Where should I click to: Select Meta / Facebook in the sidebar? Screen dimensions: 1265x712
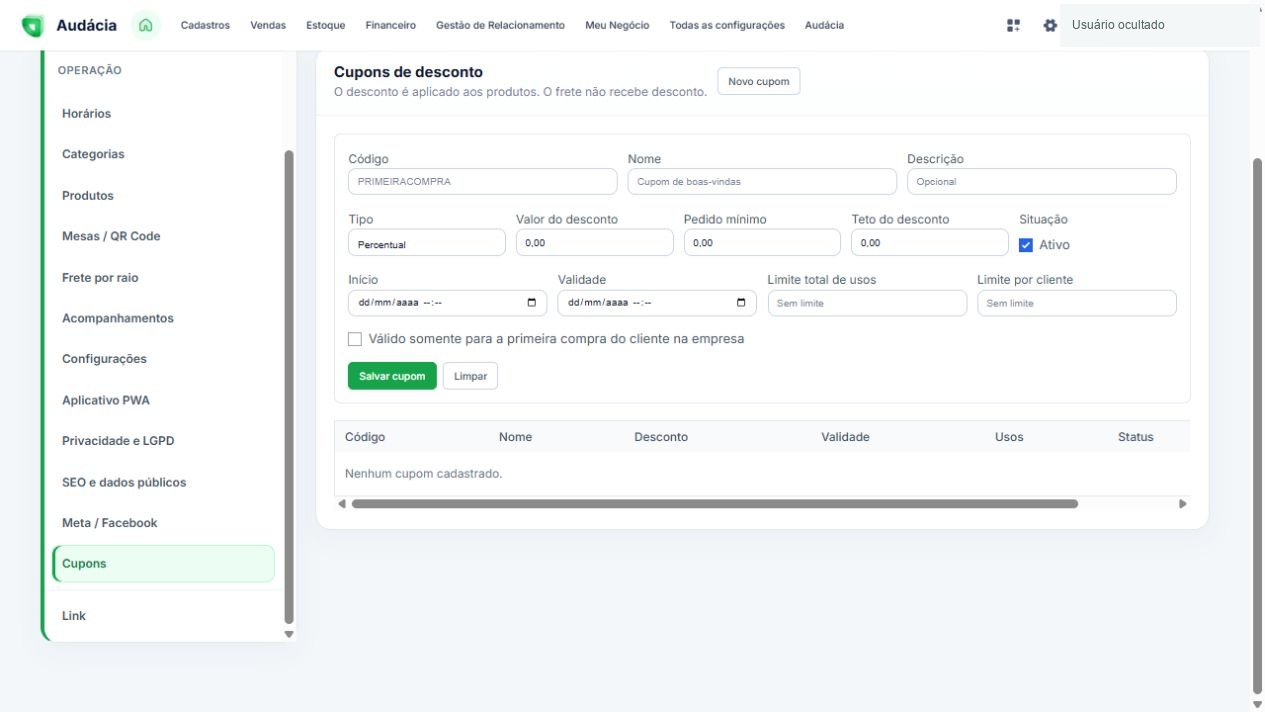[163, 523]
